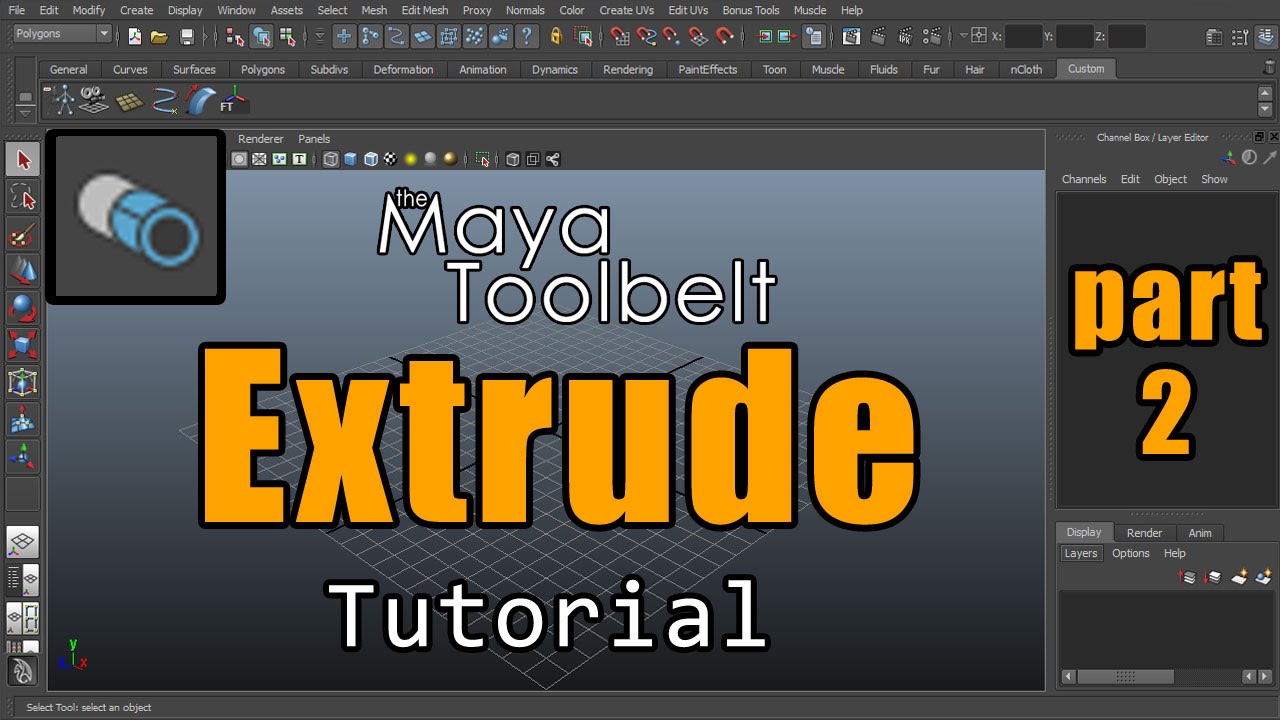Activate the Move tool cone icon
1280x720 pixels.
(x=23, y=271)
